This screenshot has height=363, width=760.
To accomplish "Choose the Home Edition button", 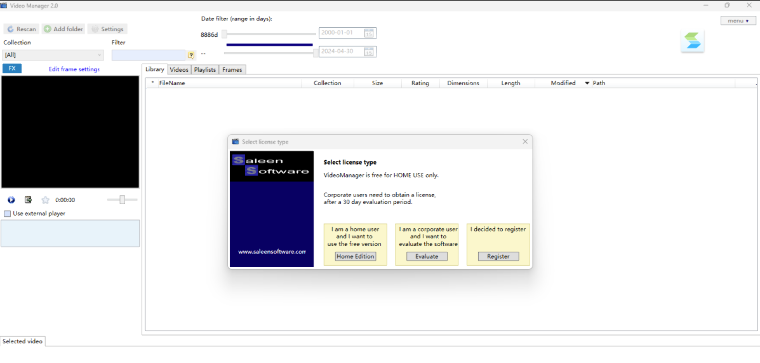I will point(355,256).
